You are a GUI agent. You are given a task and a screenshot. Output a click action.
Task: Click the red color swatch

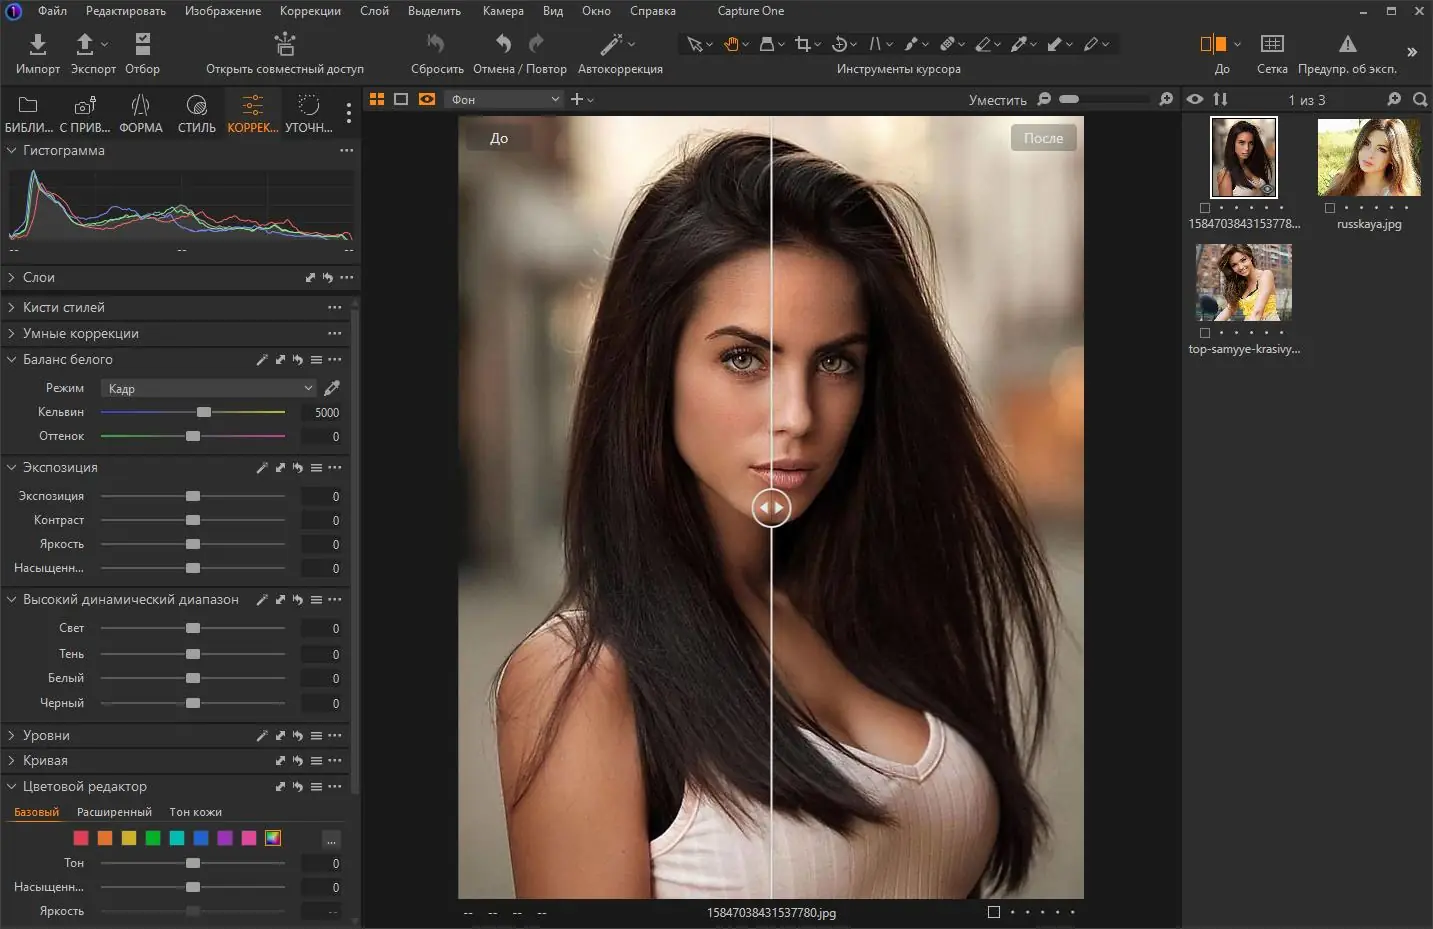(81, 838)
